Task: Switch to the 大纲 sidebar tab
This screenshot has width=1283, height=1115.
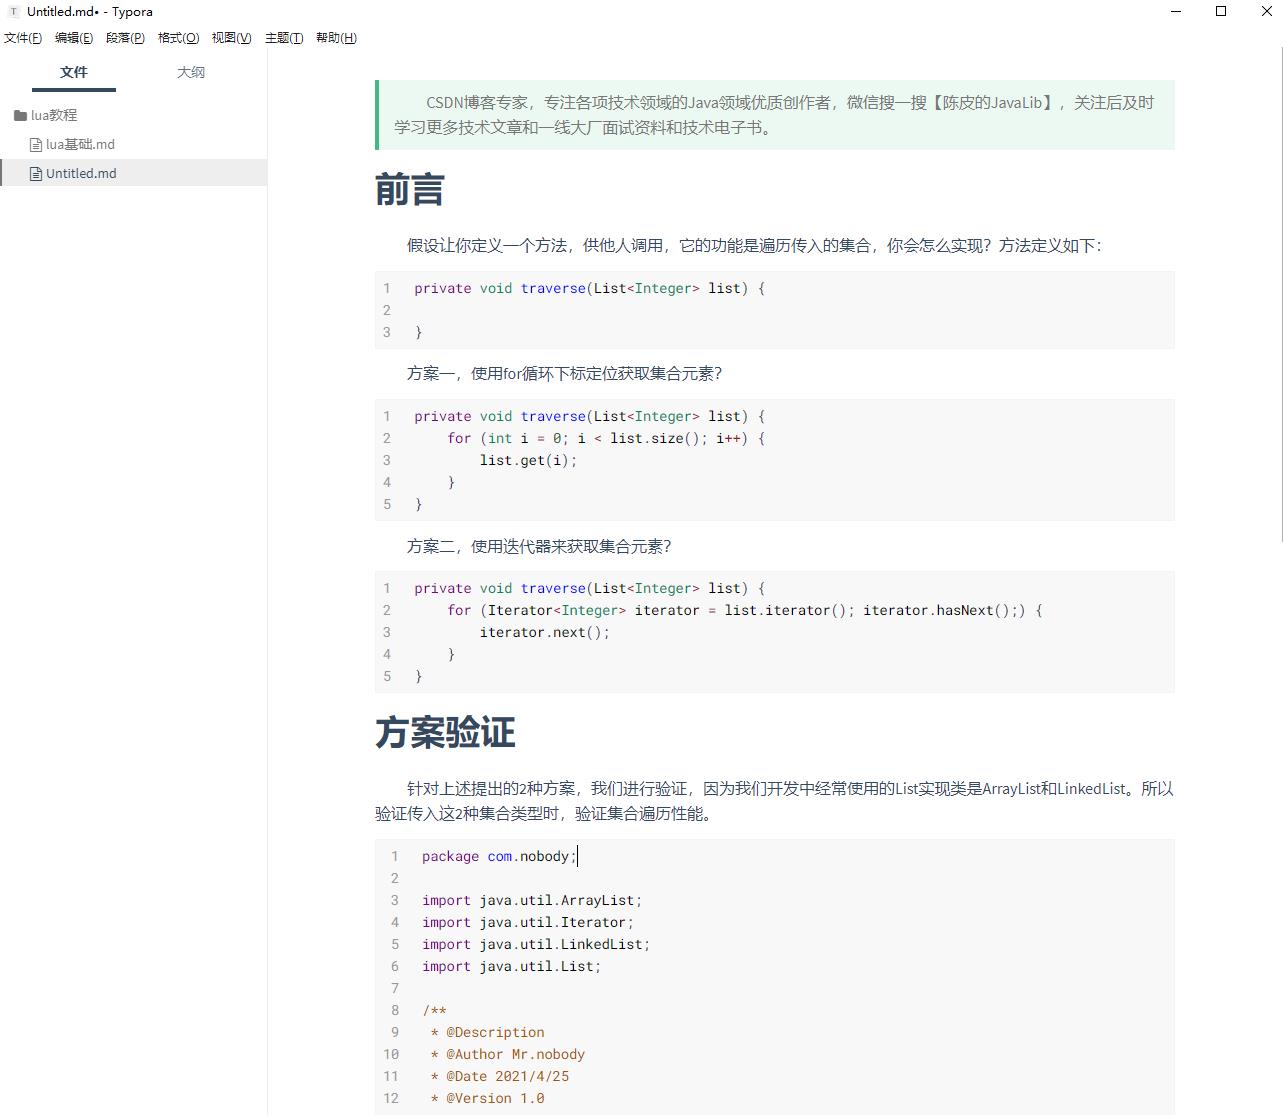Action: [x=191, y=72]
